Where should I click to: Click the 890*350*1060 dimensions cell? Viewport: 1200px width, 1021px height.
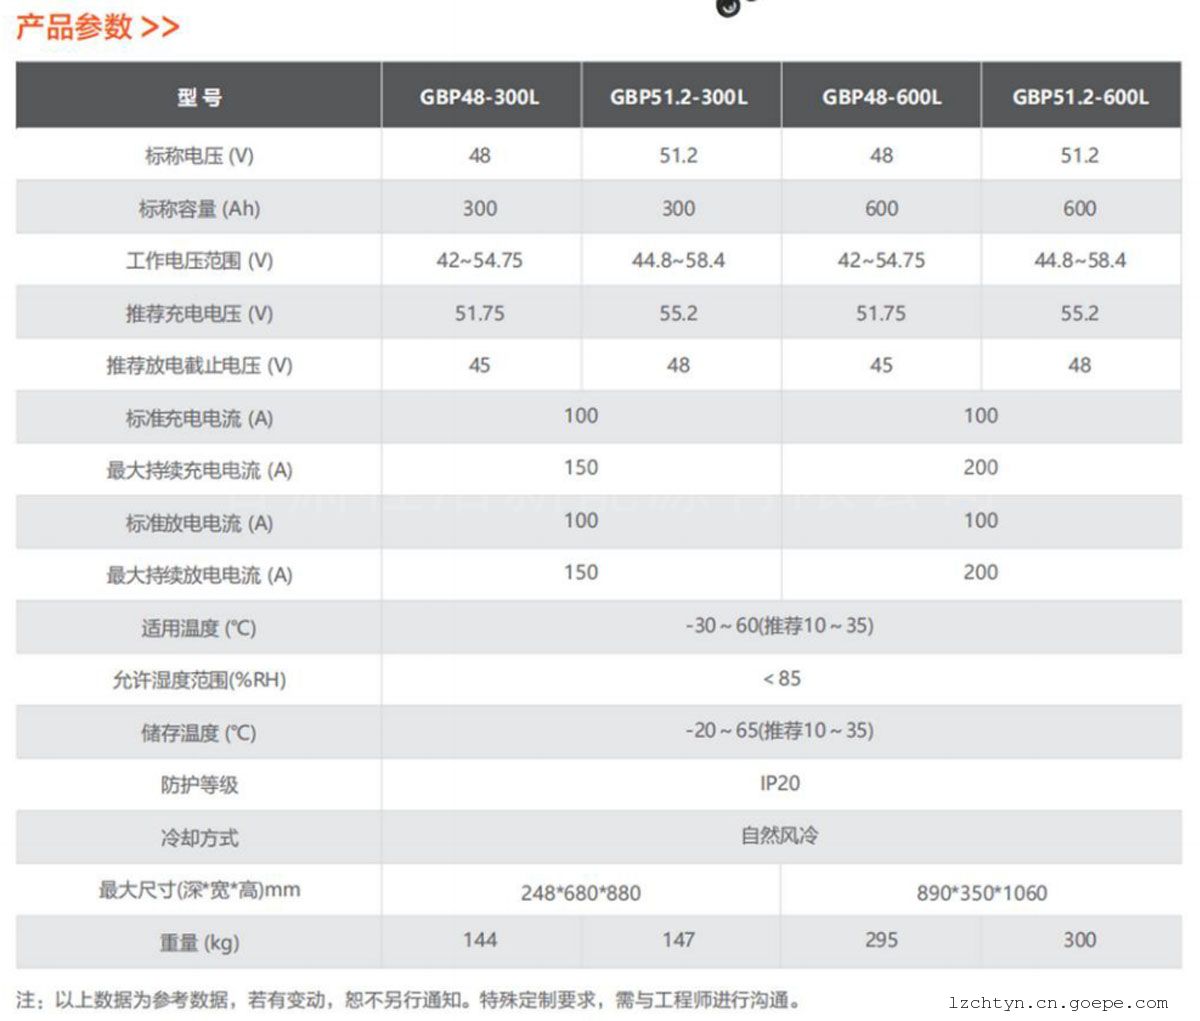[x=981, y=893]
